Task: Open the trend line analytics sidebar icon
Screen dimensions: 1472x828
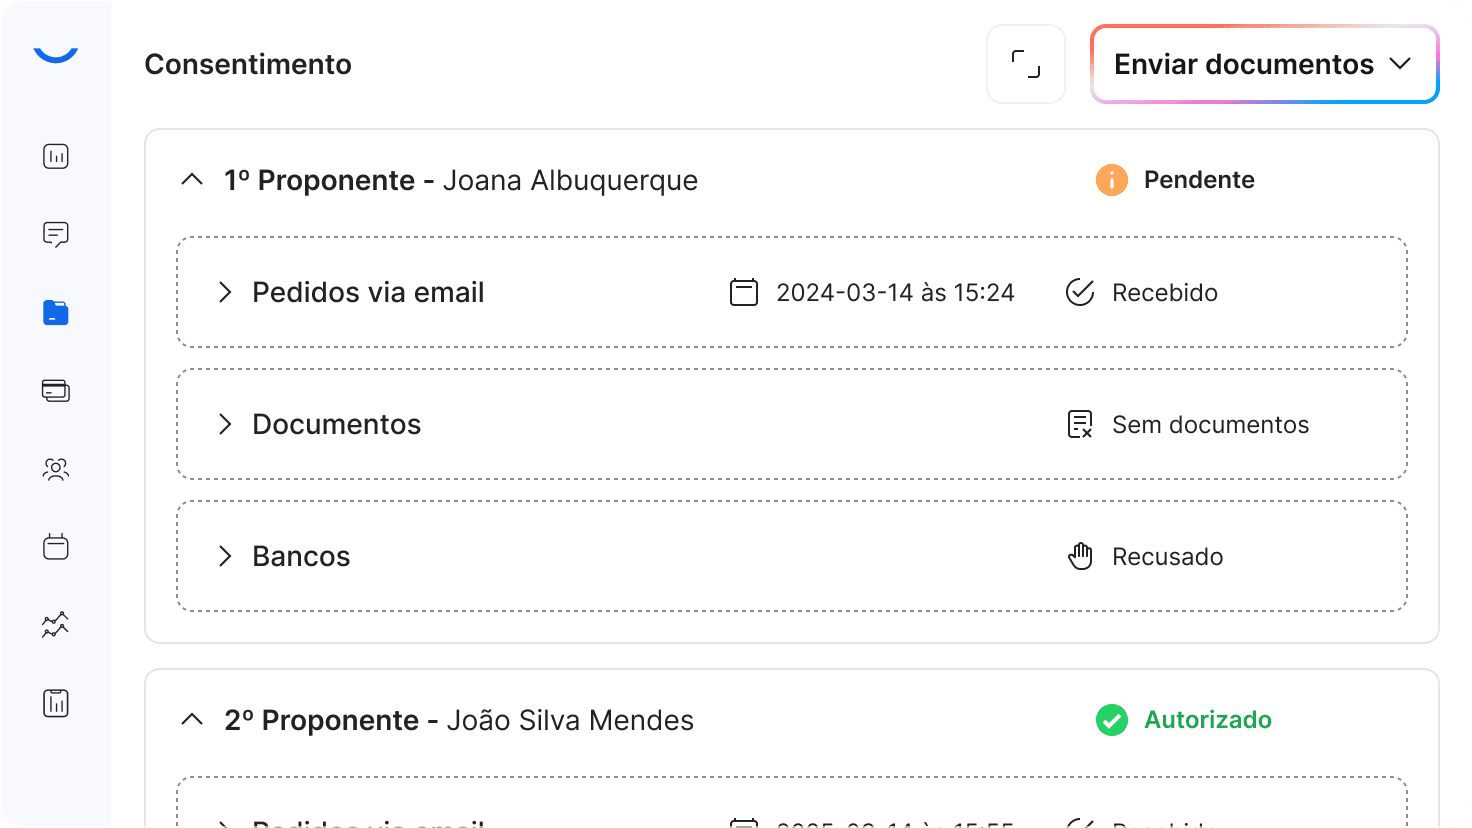Action: 56,625
